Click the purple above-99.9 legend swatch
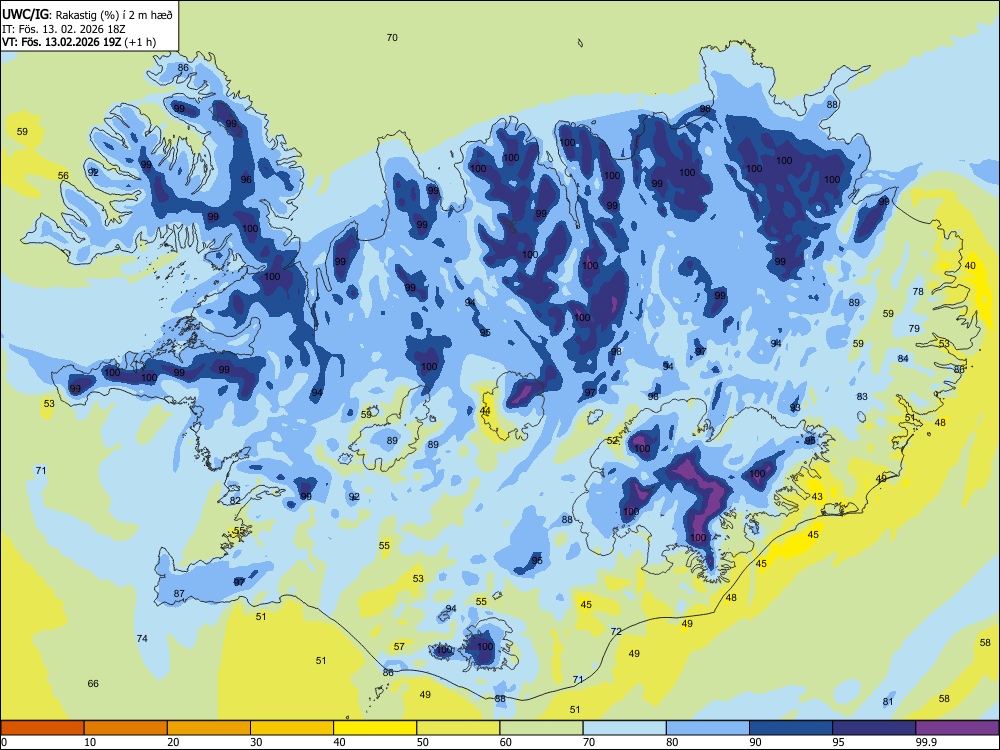This screenshot has width=1000, height=750. tap(957, 728)
